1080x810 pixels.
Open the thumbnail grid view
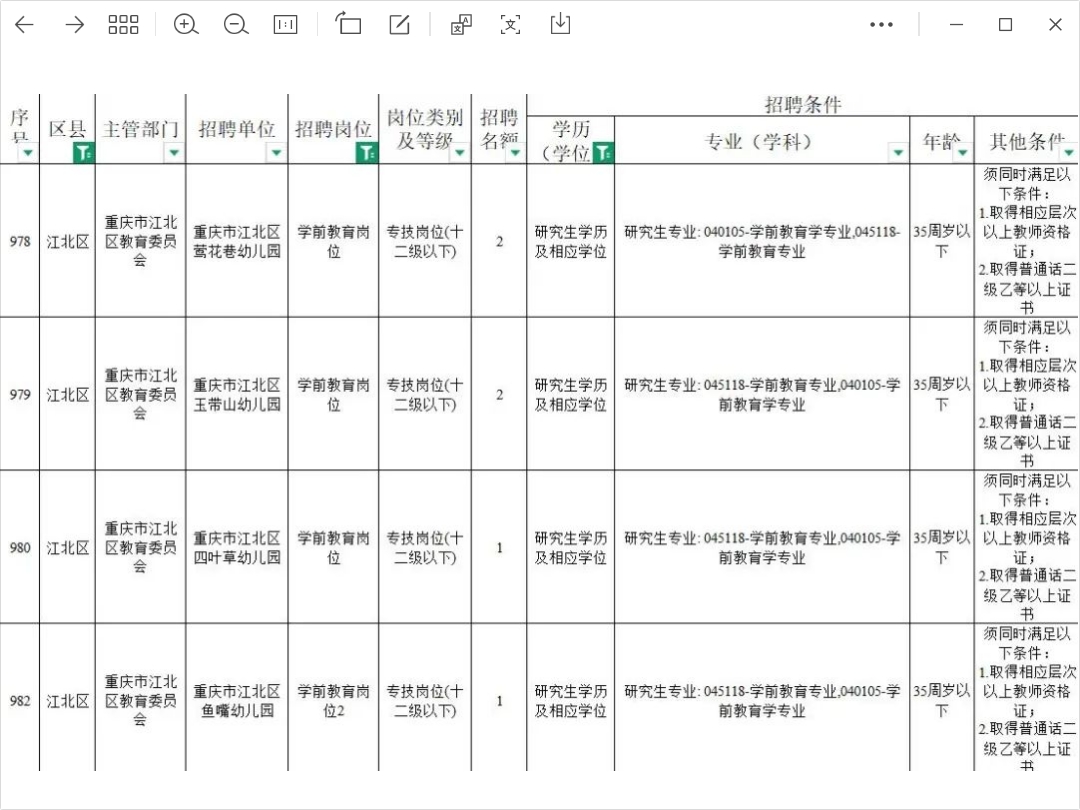123,24
